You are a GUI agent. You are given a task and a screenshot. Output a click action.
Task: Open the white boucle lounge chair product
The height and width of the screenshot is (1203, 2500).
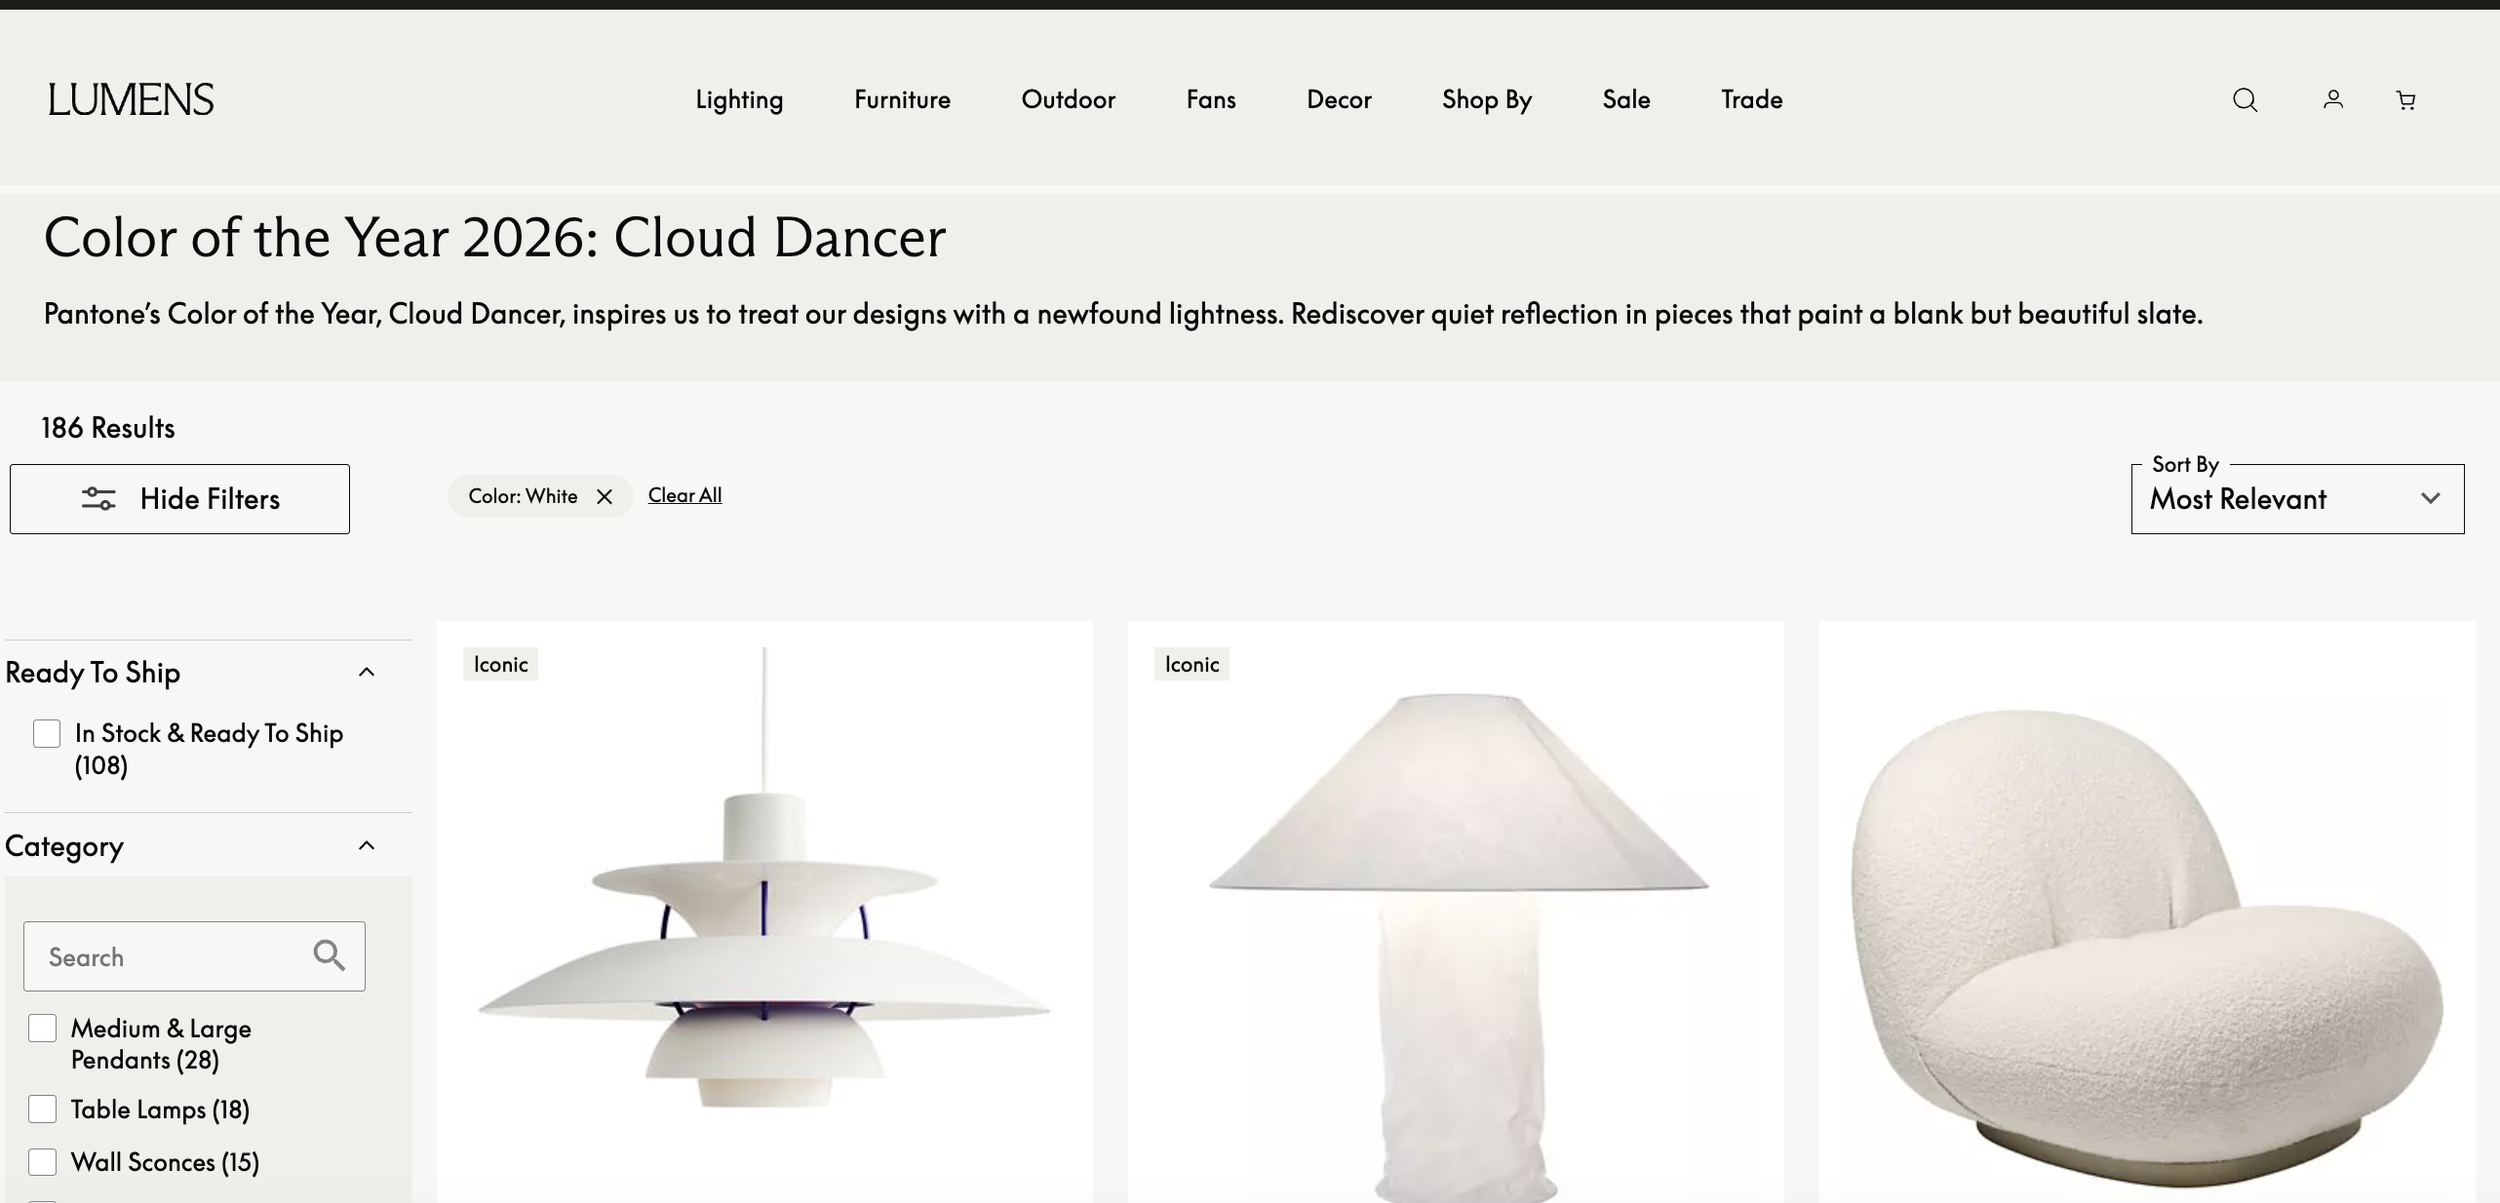(2146, 940)
